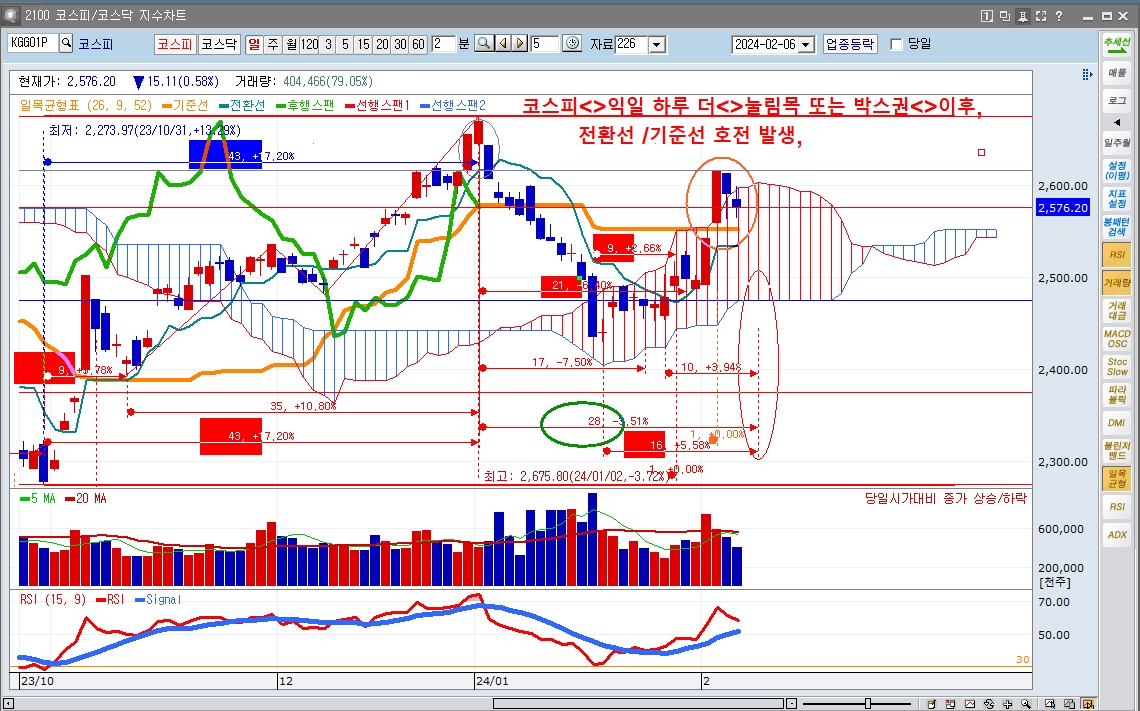1140x711 pixels.
Task: Click the minute value input showing 2
Action: (x=443, y=44)
